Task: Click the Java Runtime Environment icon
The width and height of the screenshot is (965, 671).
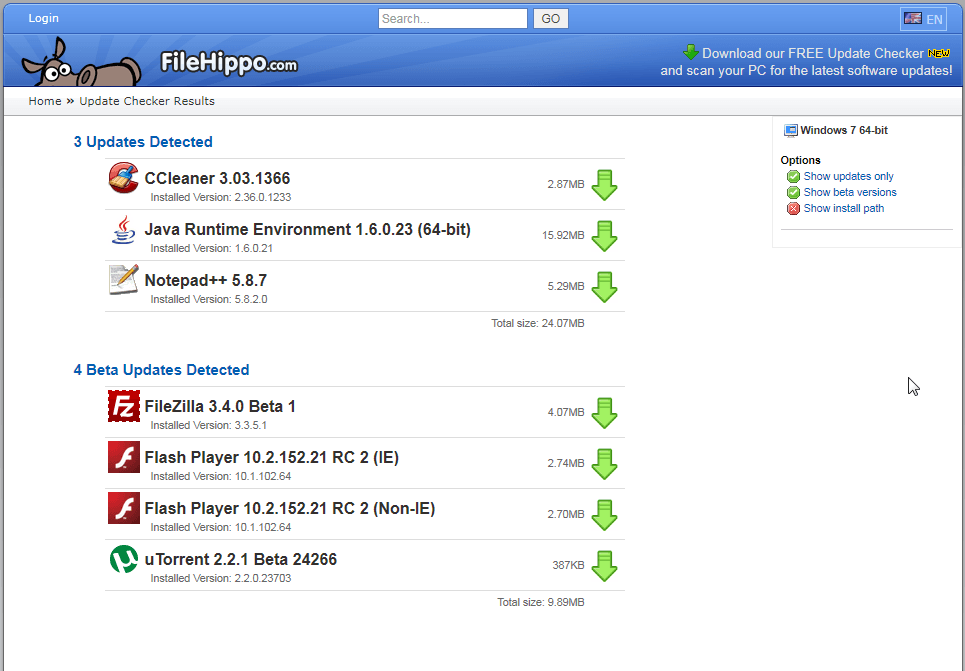Action: [x=123, y=235]
